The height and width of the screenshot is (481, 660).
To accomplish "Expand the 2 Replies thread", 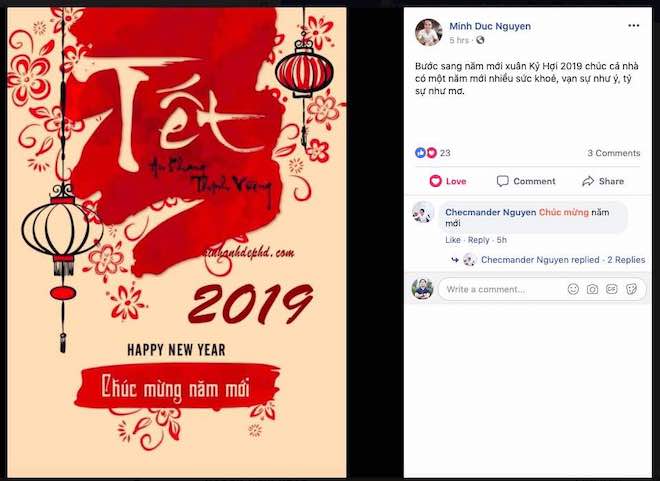I will point(626,260).
